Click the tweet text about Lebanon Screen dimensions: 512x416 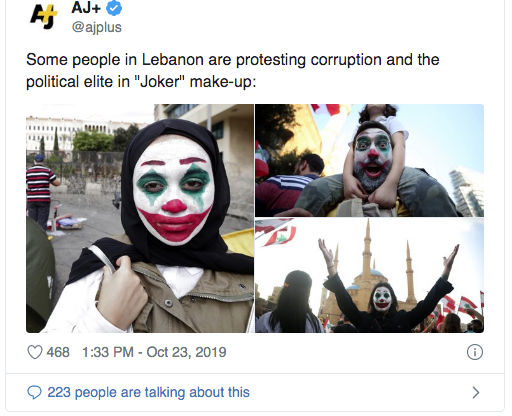point(233,71)
